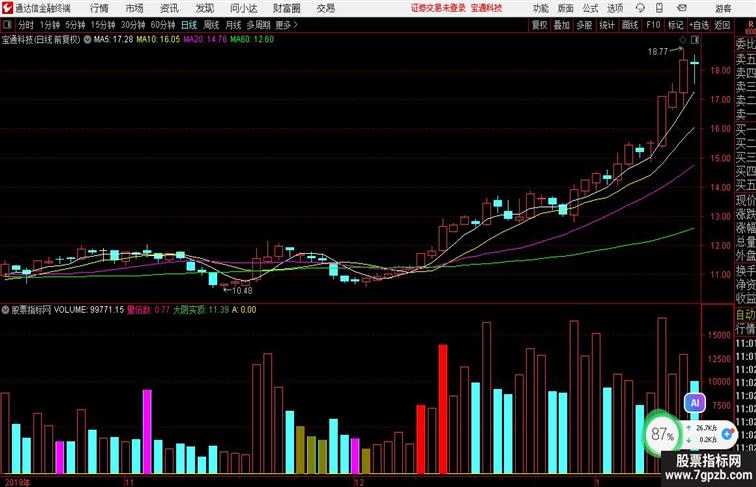The width and height of the screenshot is (756, 487).
Task: Expand the dropdown arrow next to 宝通科技(日线 前复权)
Action: point(87,40)
